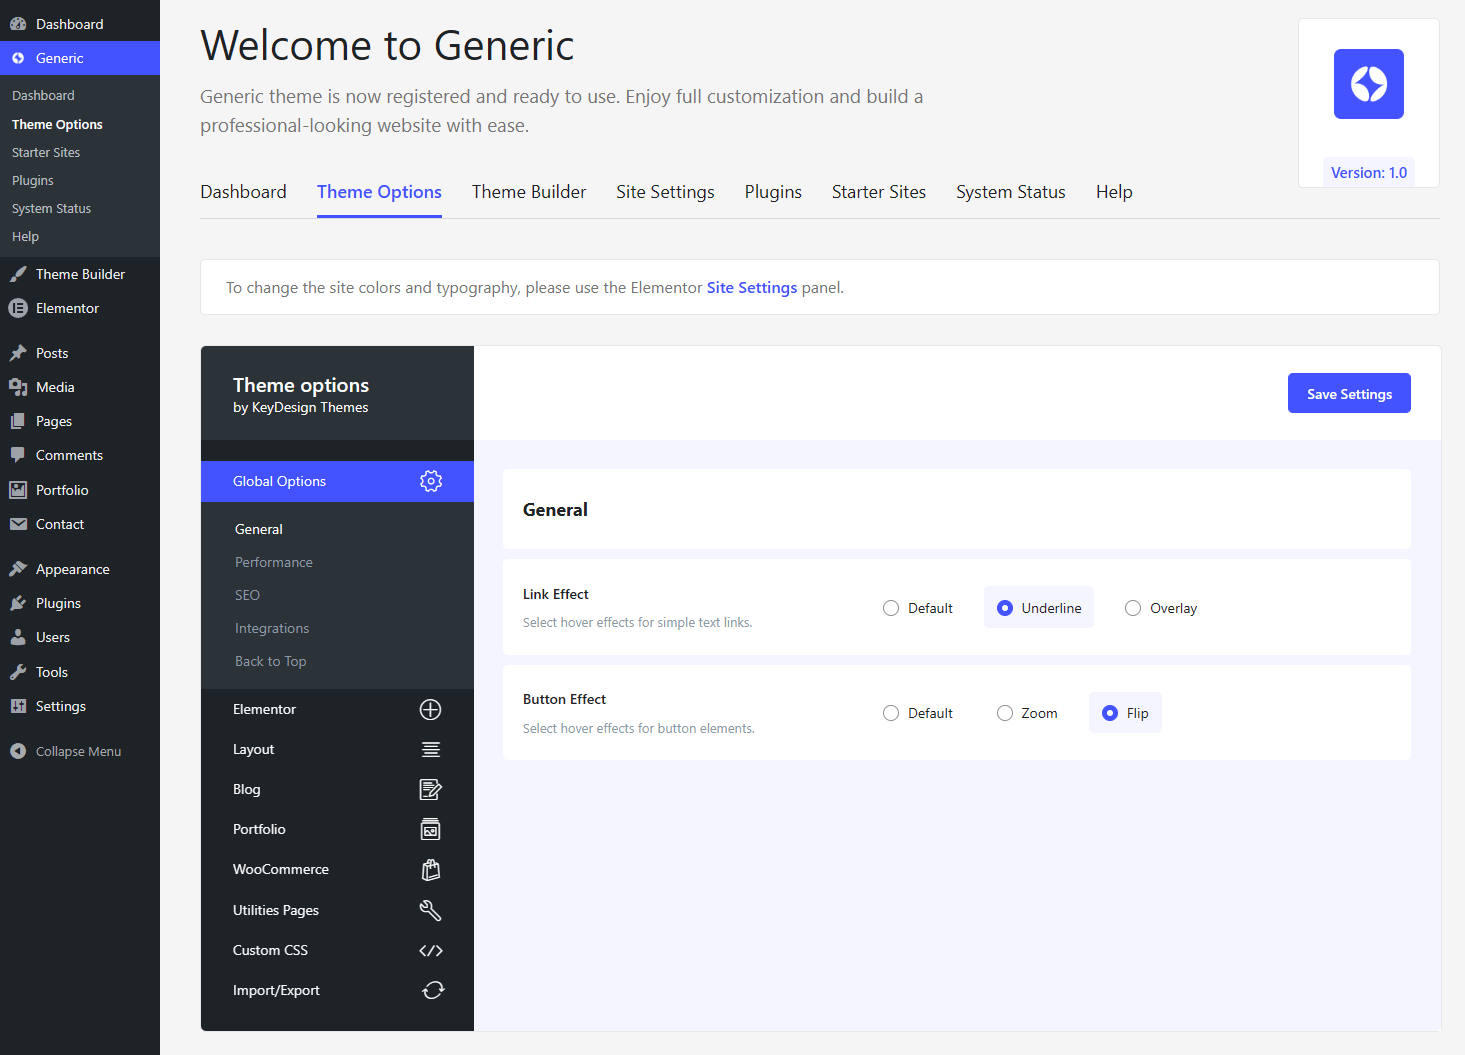Click the Custom CSS code brackets icon
The width and height of the screenshot is (1465, 1055).
tap(431, 950)
